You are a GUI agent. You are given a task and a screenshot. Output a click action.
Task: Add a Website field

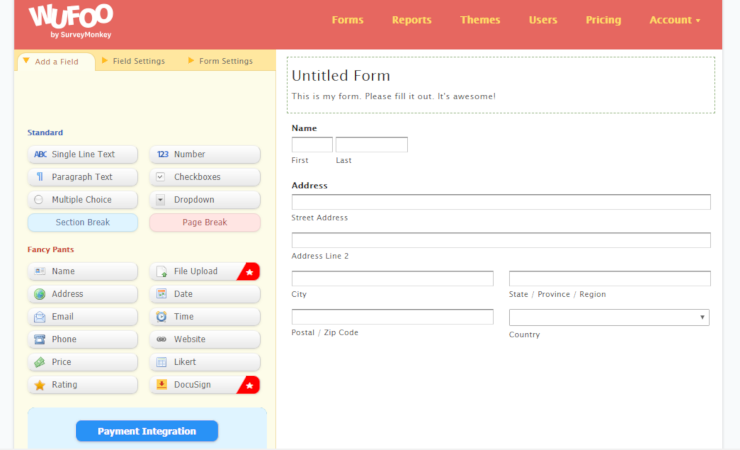coord(205,339)
